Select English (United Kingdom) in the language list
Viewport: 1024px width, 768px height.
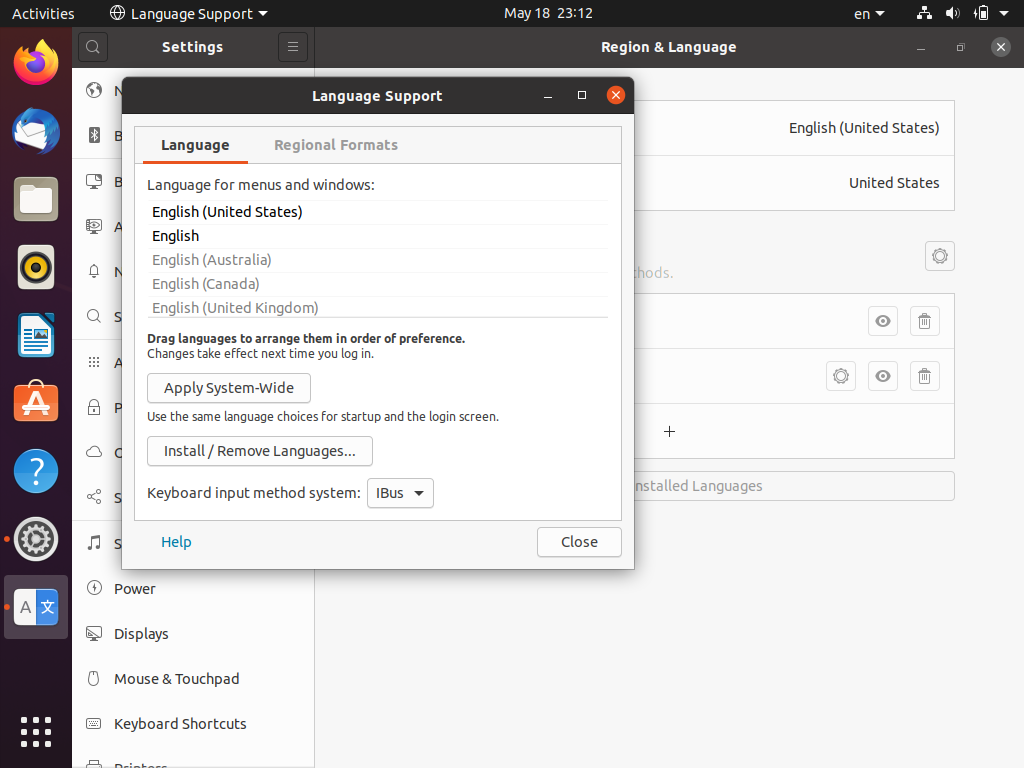pyautogui.click(x=235, y=308)
